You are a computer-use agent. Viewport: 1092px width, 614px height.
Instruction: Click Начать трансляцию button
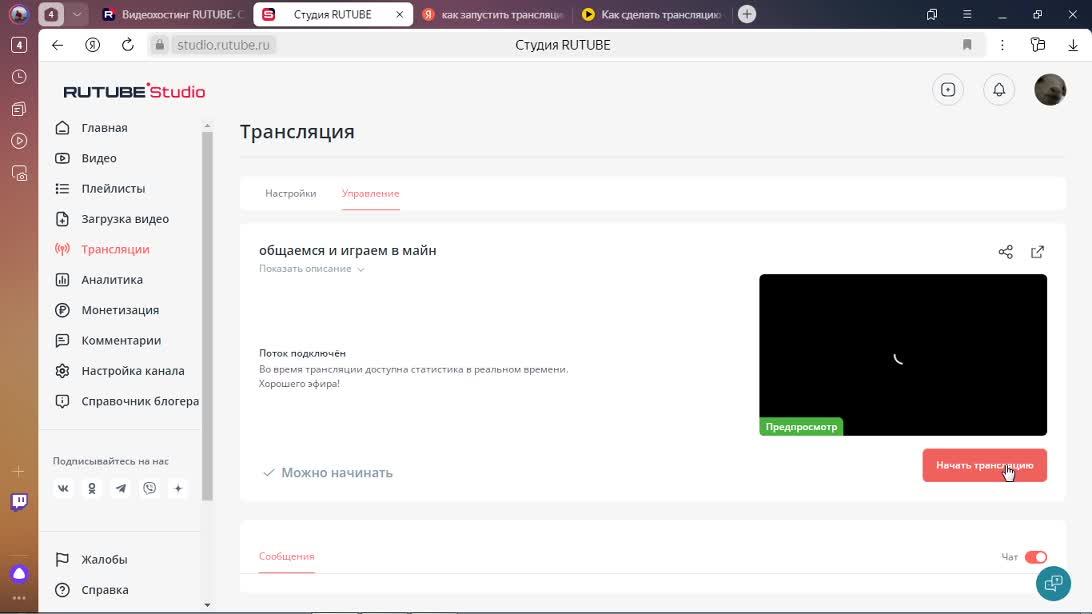tap(985, 465)
